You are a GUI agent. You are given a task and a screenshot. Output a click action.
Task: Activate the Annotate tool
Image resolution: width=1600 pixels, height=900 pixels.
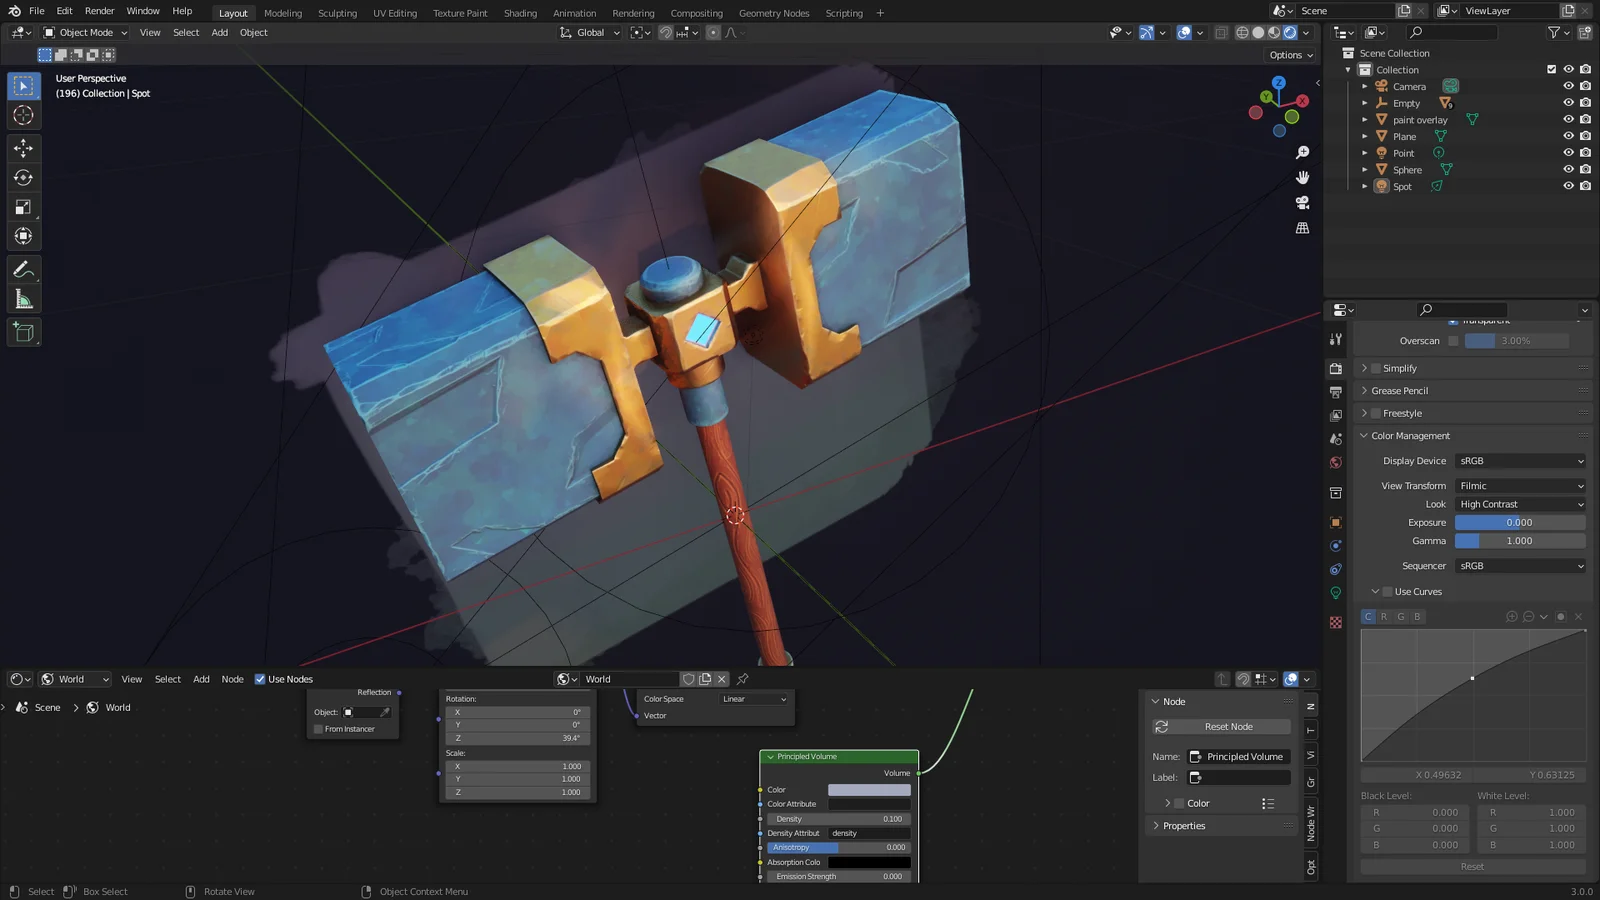[23, 268]
